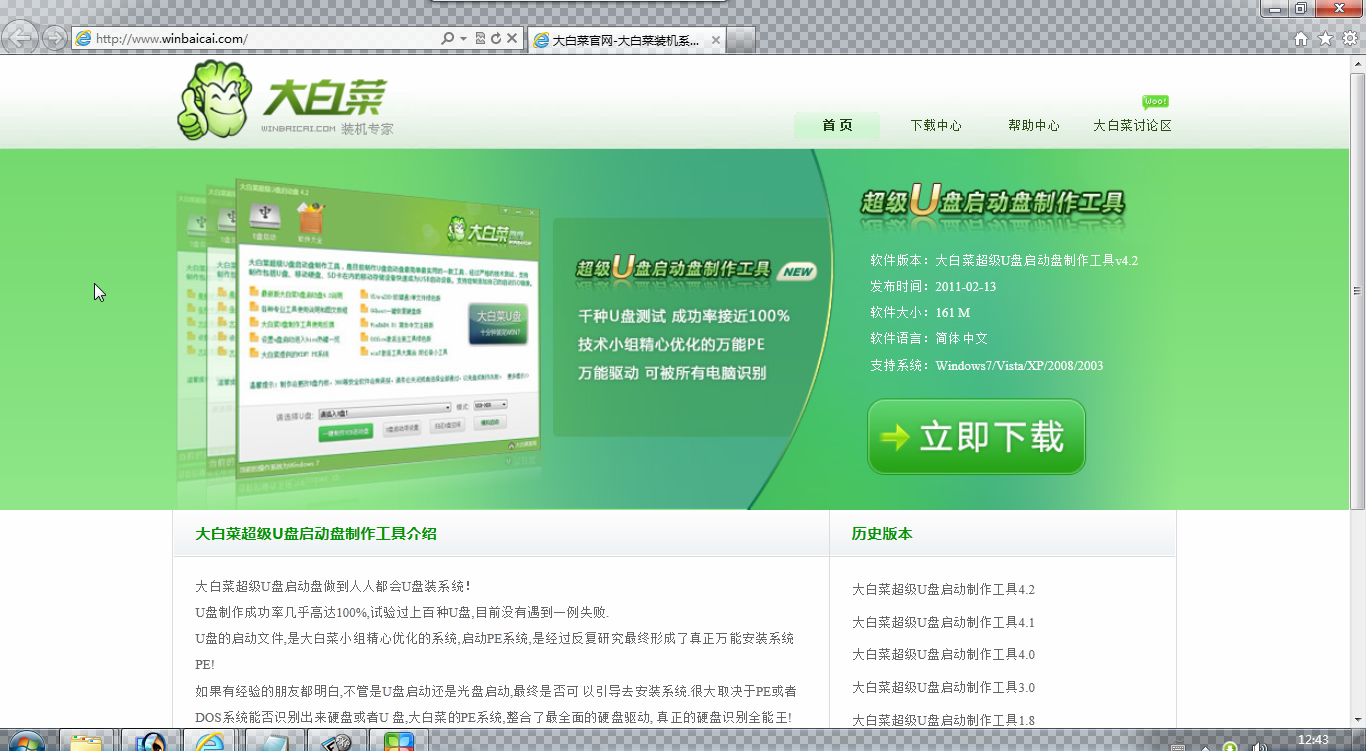1366x751 pixels.
Task: Click the search magnifier in address bar
Action: (448, 39)
